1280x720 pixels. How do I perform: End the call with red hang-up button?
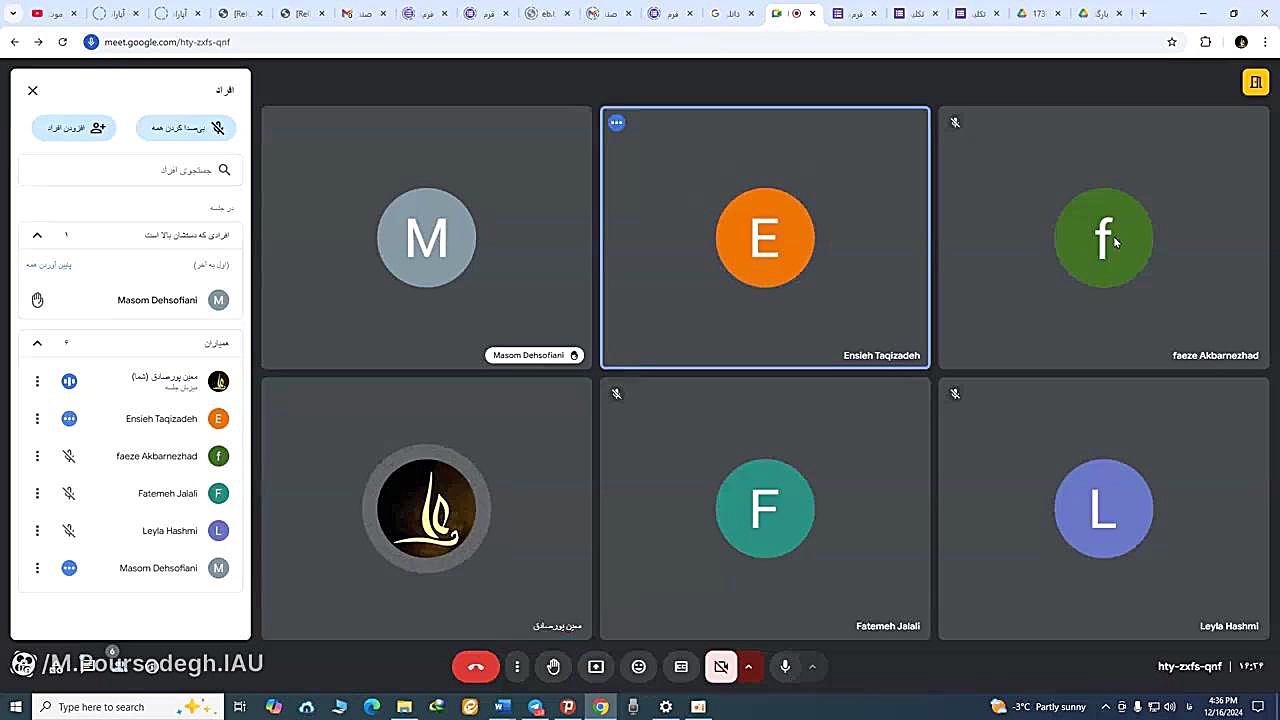pyautogui.click(x=476, y=667)
